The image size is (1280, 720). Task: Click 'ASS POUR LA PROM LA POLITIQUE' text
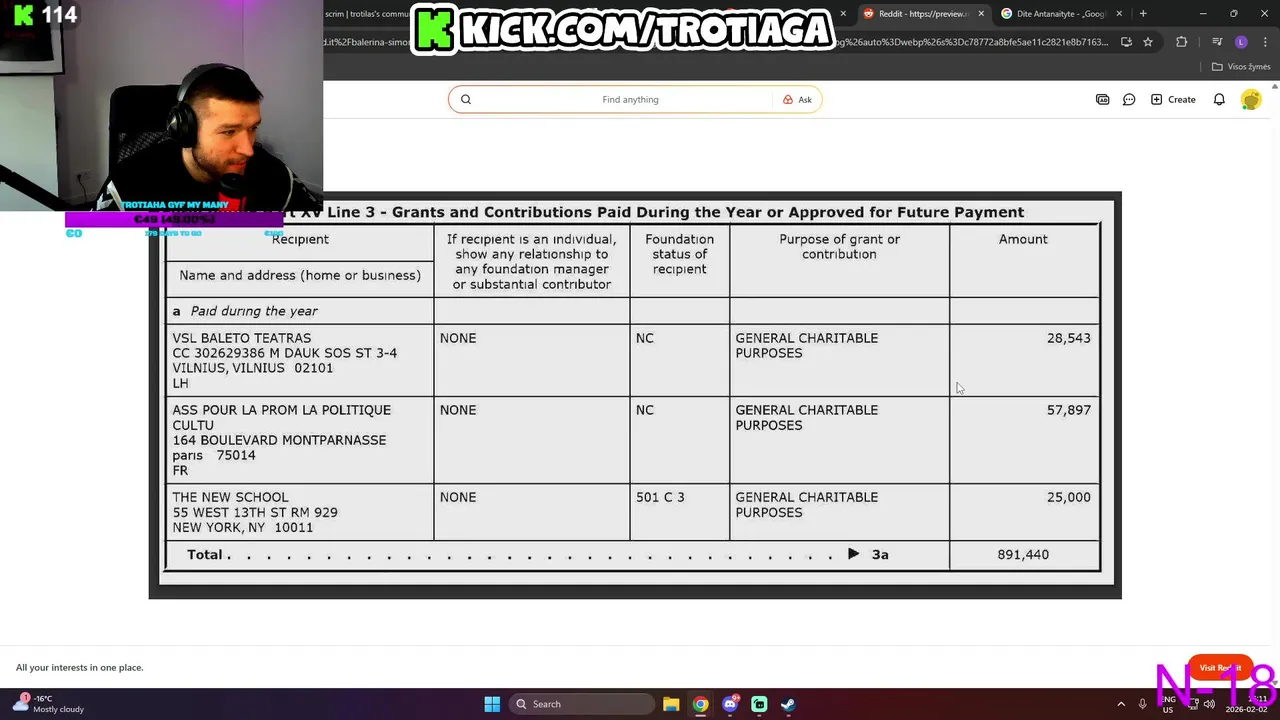[281, 410]
